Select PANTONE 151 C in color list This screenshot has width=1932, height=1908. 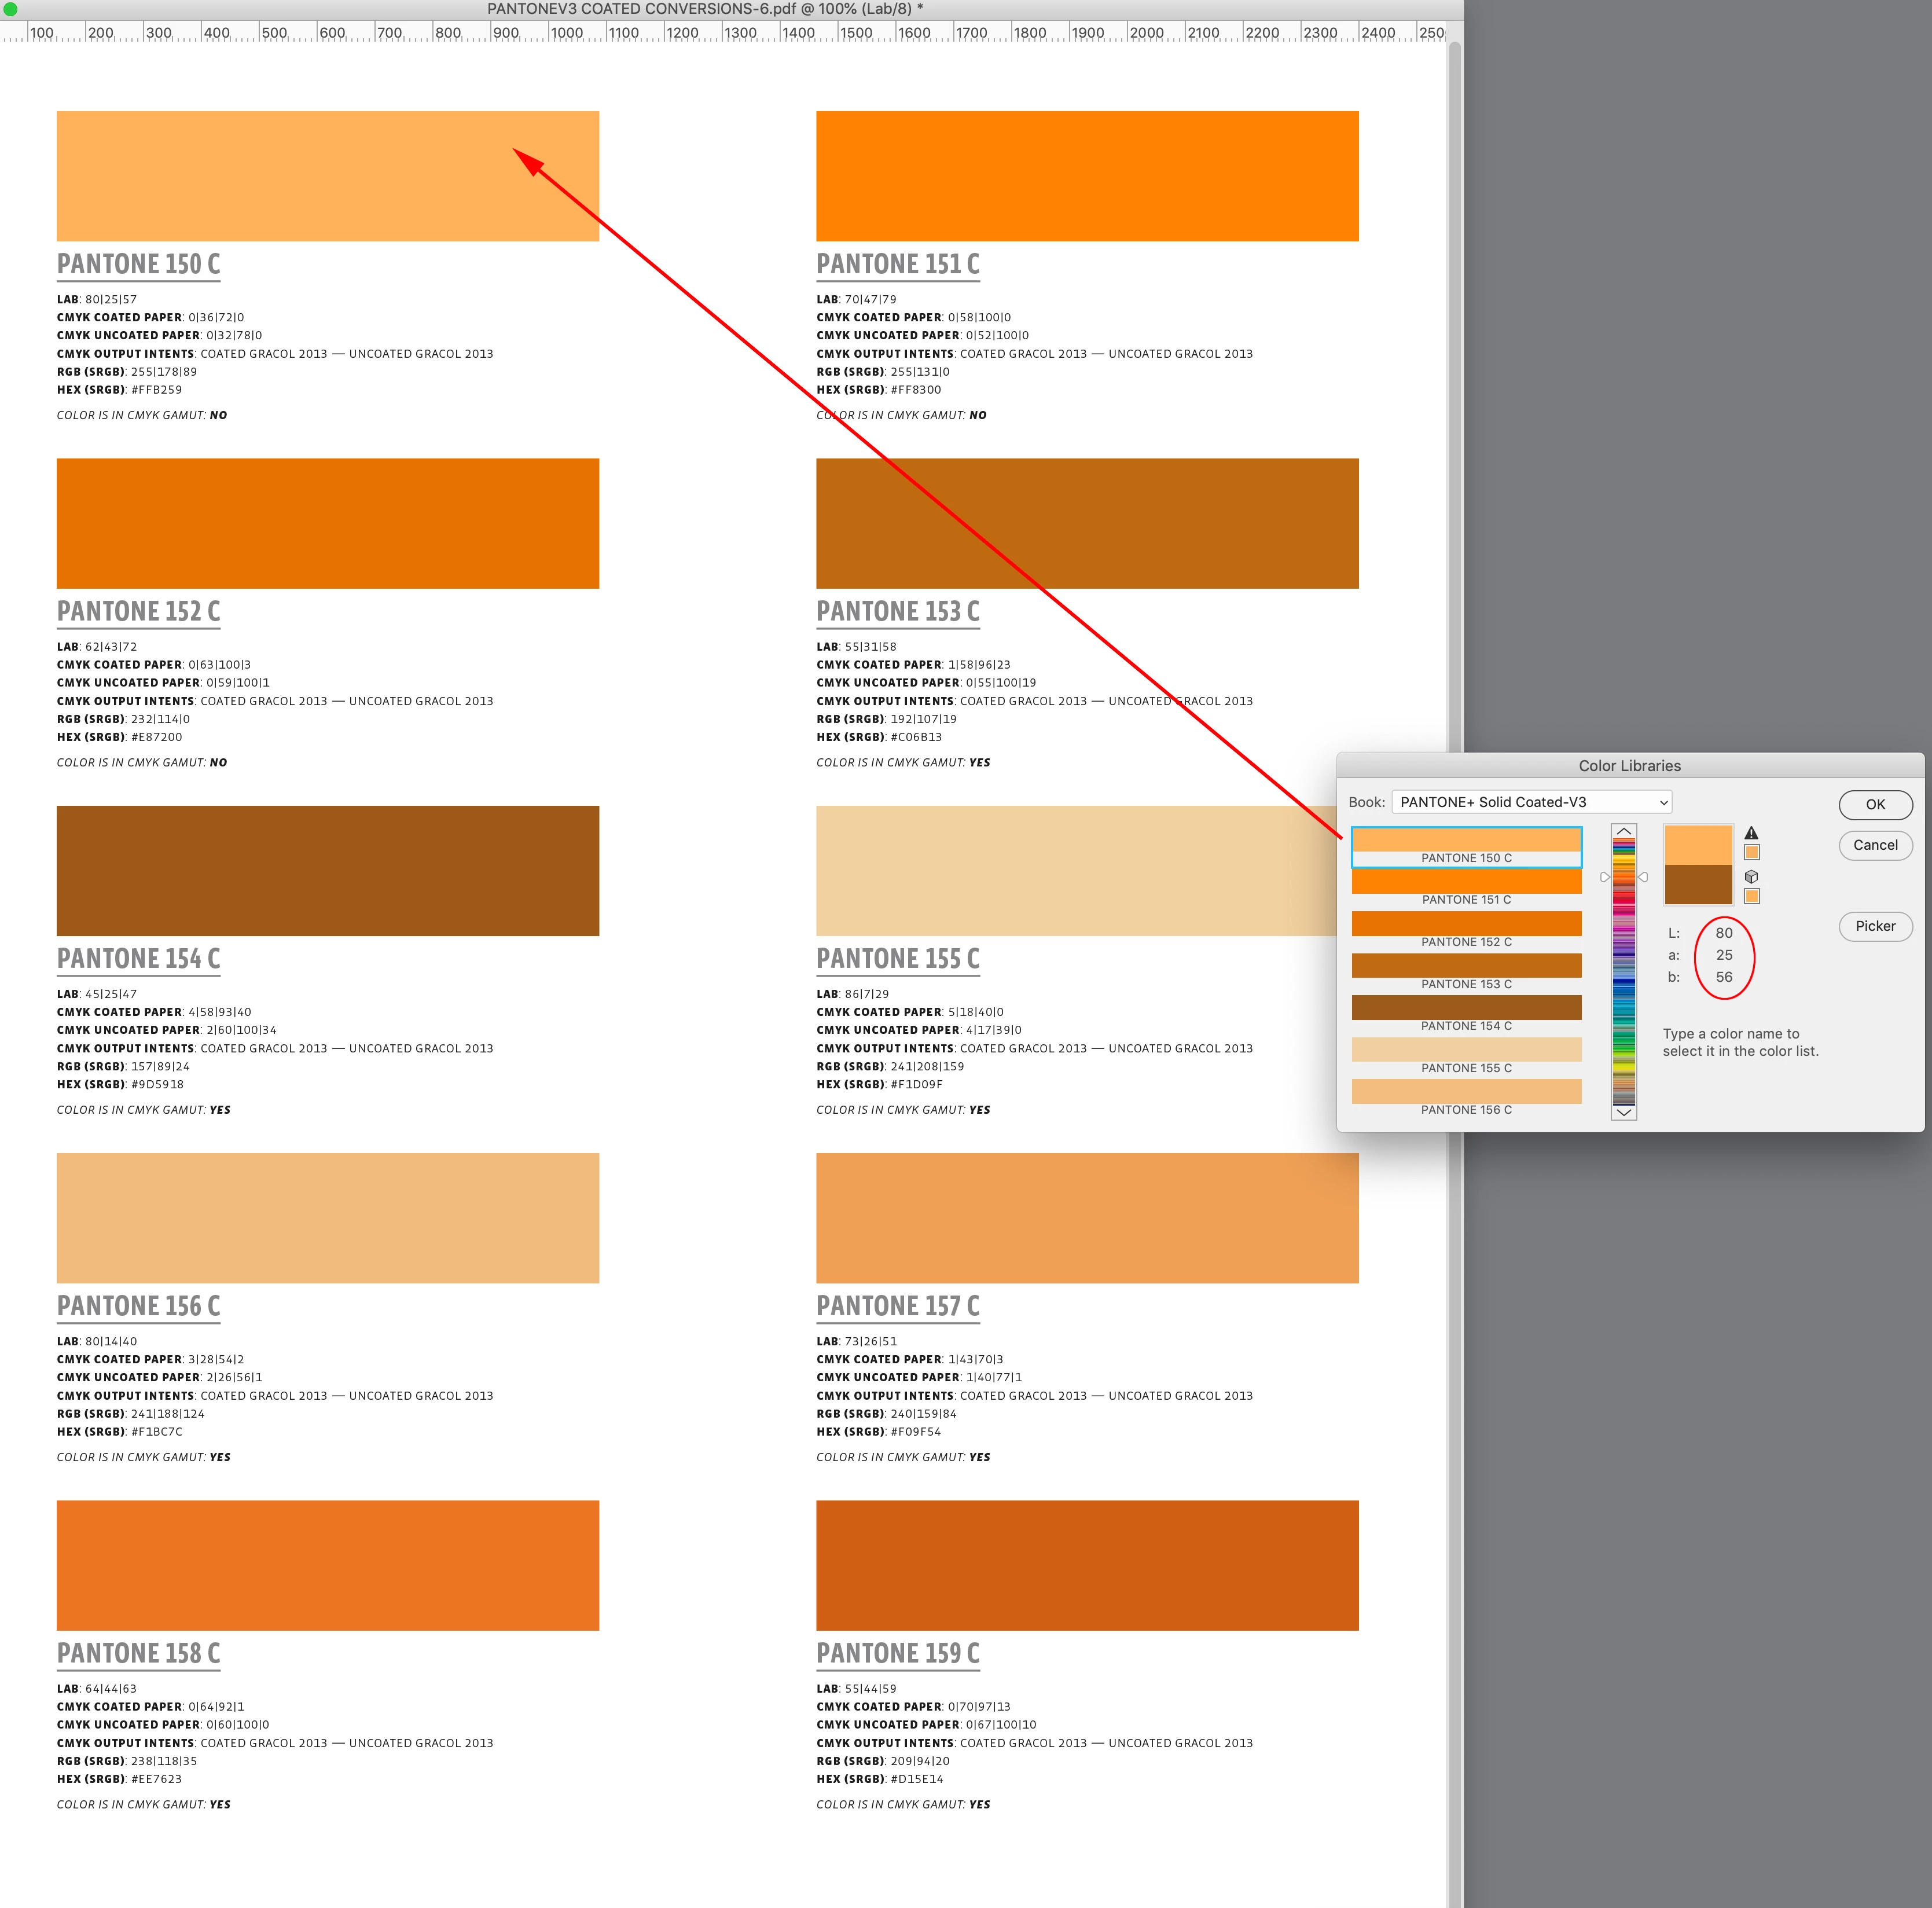tap(1466, 886)
